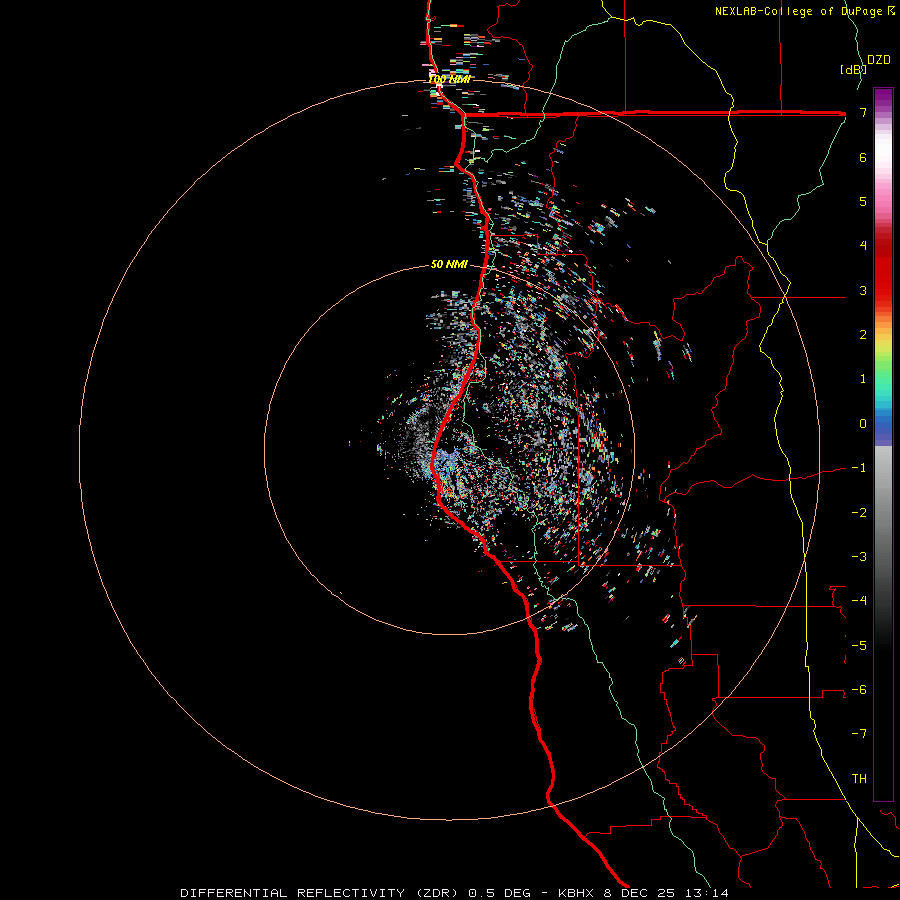Click the 50 NMI range ring label
900x900 pixels.
coord(449,264)
